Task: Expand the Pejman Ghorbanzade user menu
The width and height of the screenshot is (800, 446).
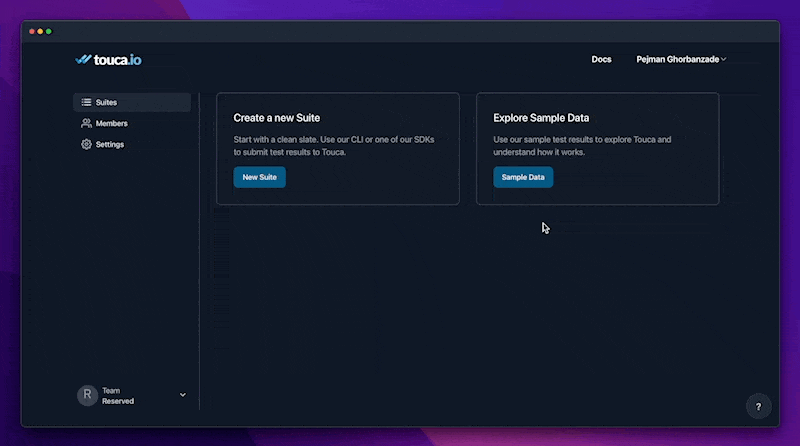Action: coord(681,59)
